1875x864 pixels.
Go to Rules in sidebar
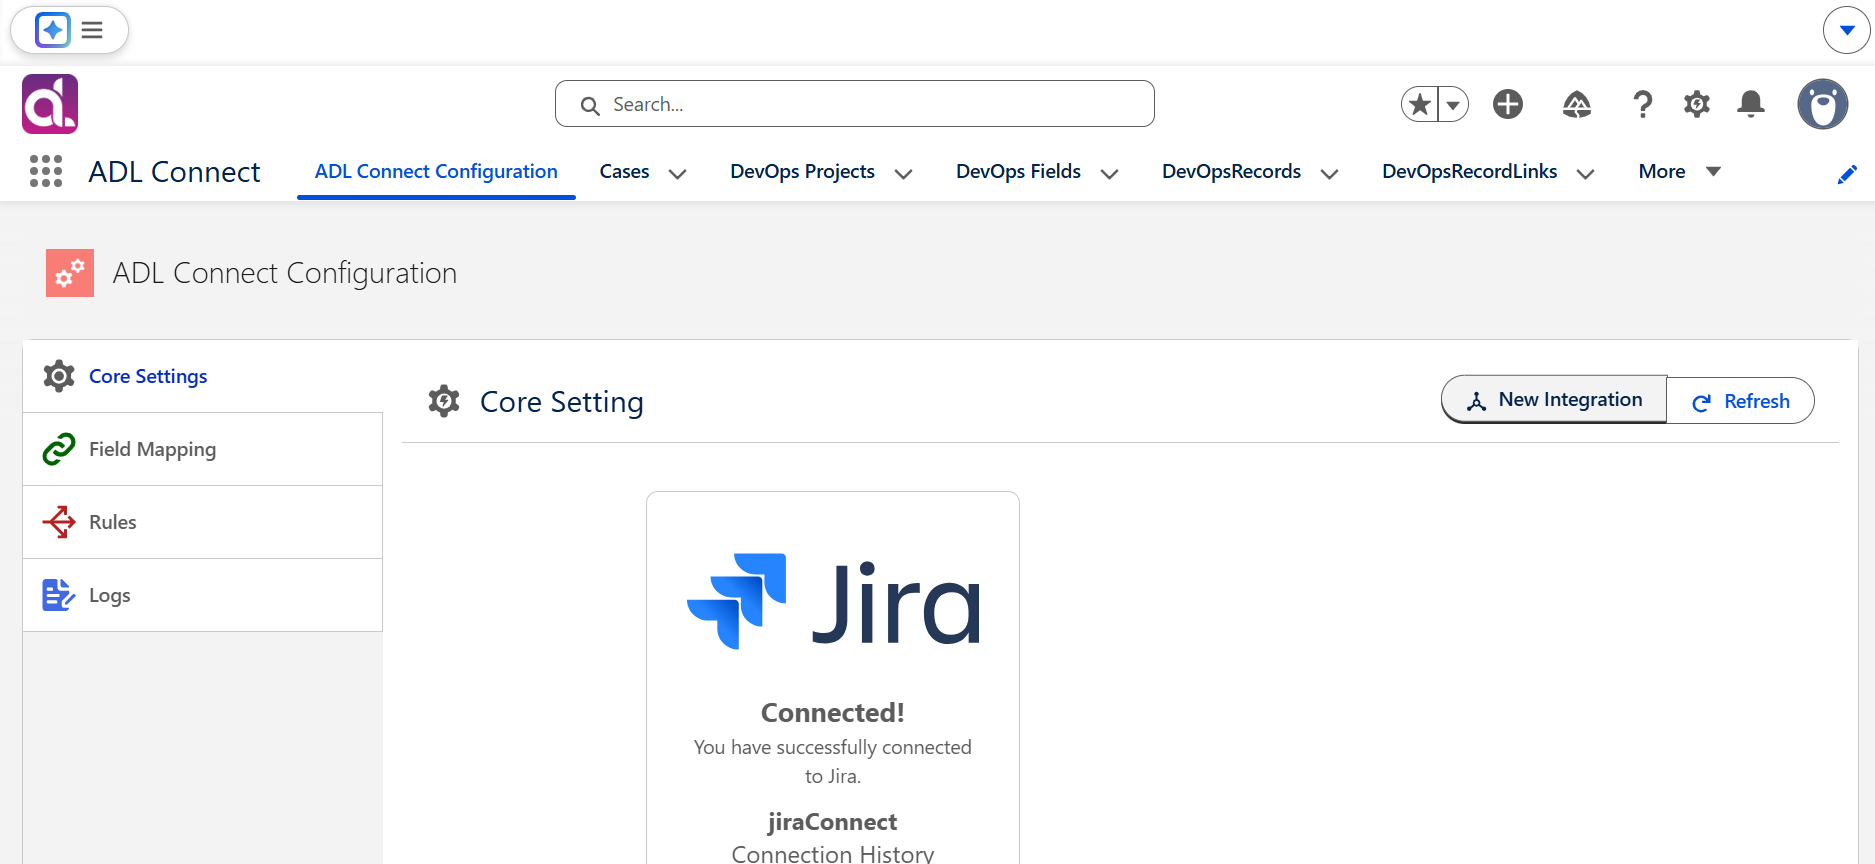(x=203, y=522)
